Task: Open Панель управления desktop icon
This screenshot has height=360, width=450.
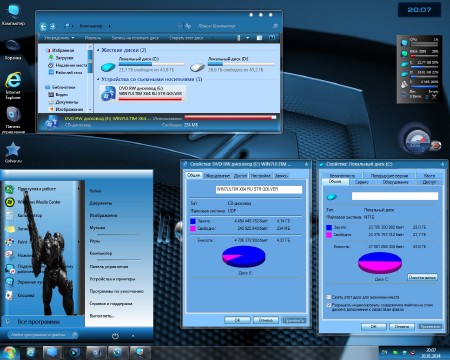Action: pyautogui.click(x=13, y=120)
